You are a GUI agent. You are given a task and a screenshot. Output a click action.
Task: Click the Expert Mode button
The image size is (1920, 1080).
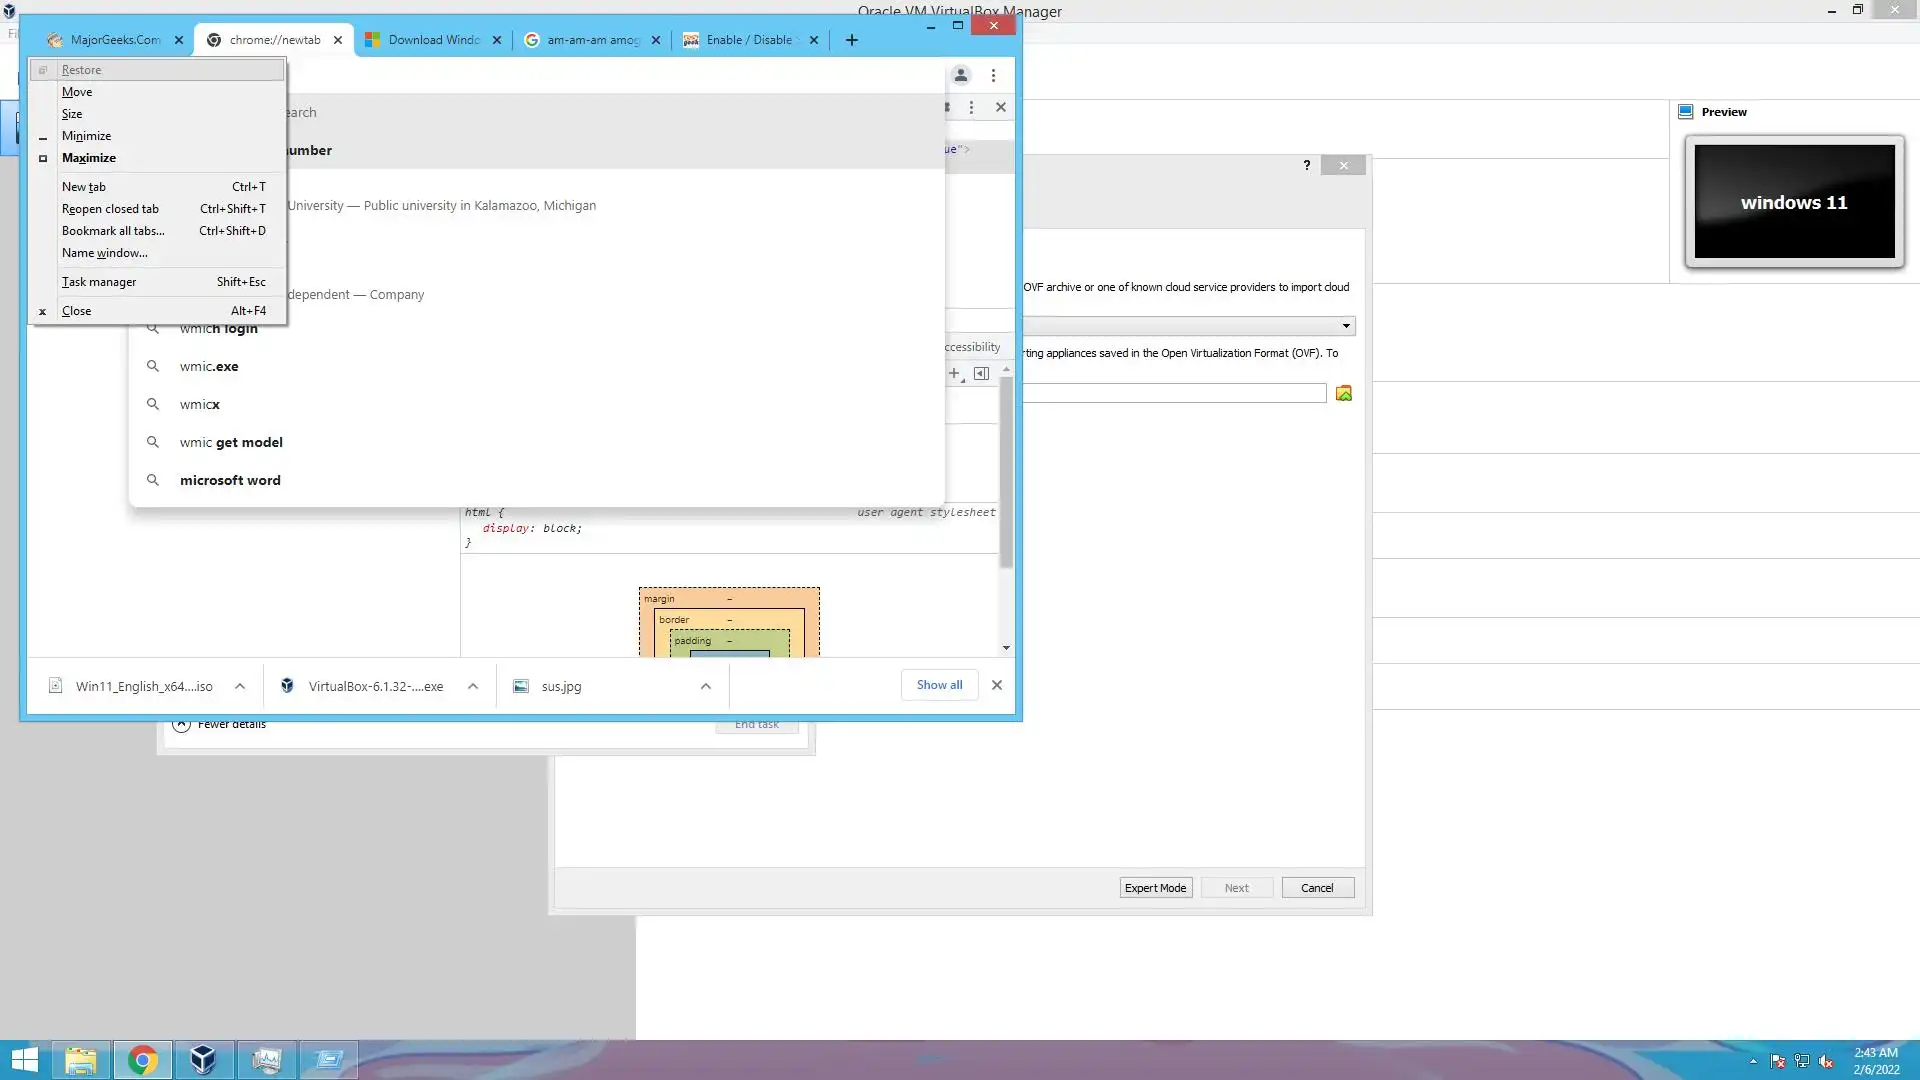(1155, 888)
